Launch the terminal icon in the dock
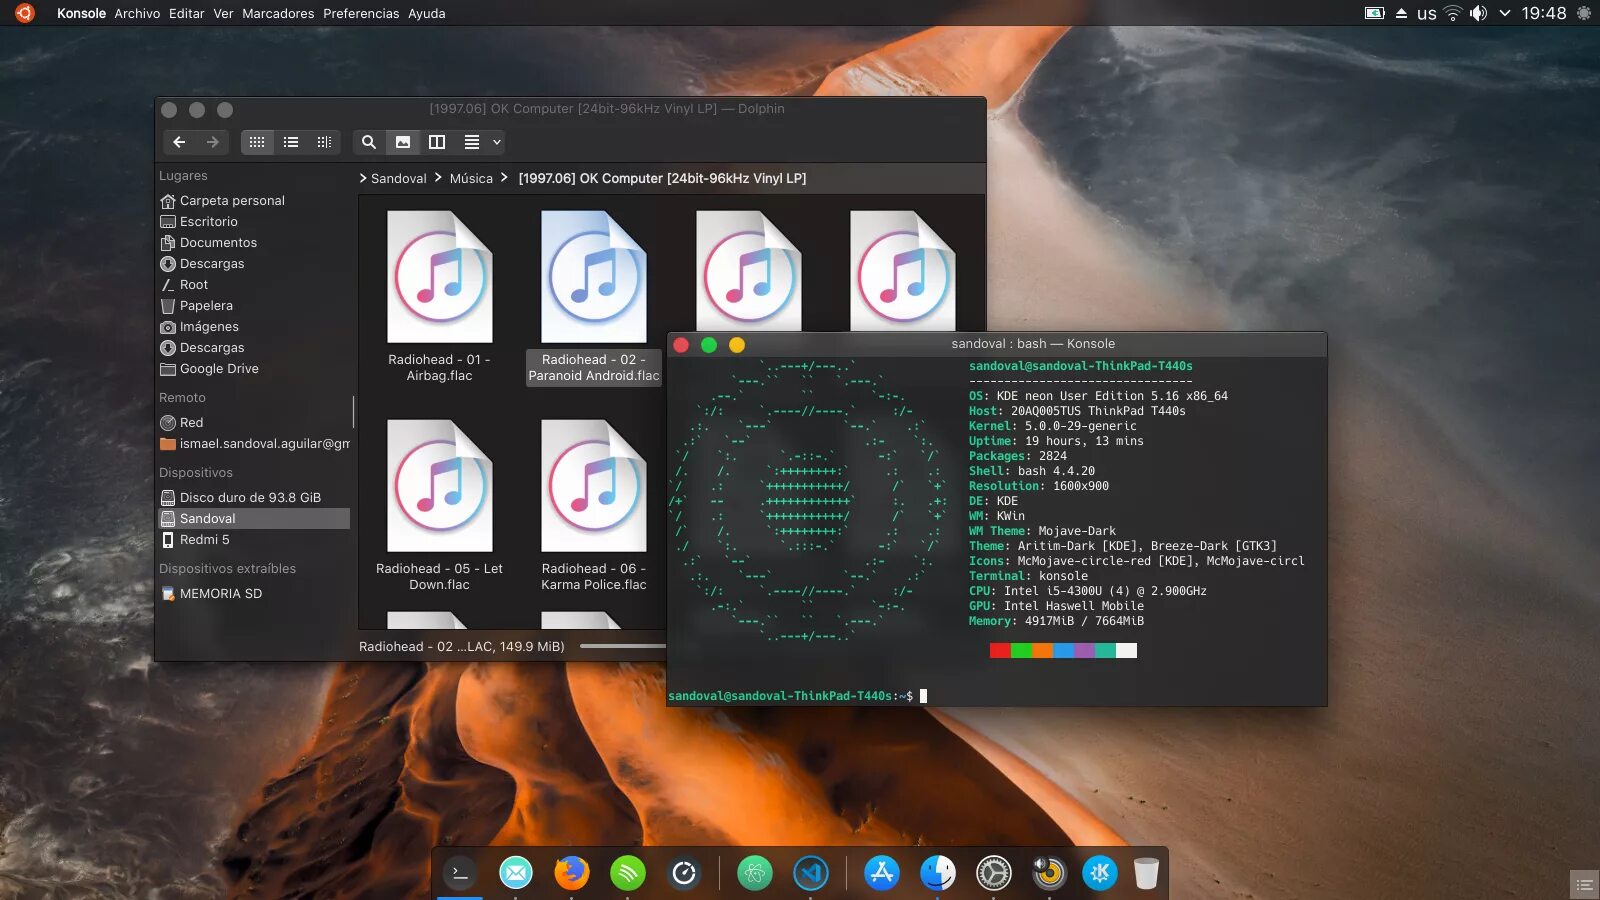 pyautogui.click(x=460, y=873)
